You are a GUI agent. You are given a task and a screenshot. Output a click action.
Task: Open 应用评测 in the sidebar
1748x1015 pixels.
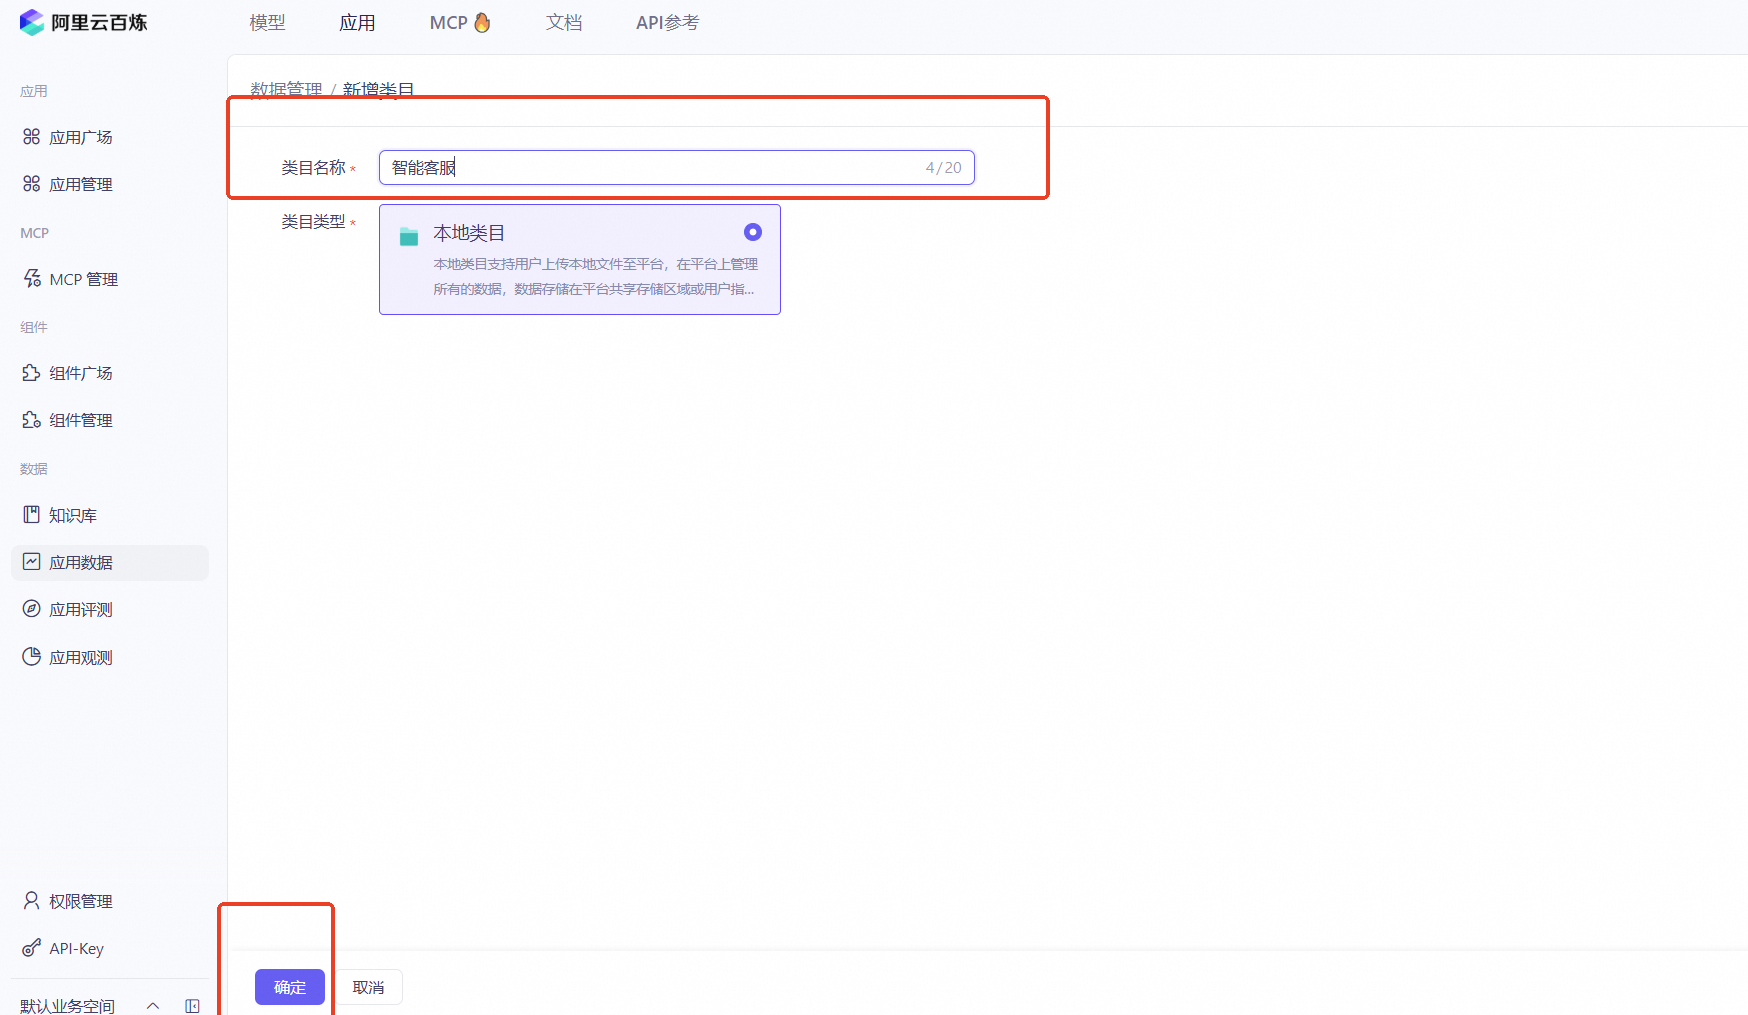pos(110,609)
